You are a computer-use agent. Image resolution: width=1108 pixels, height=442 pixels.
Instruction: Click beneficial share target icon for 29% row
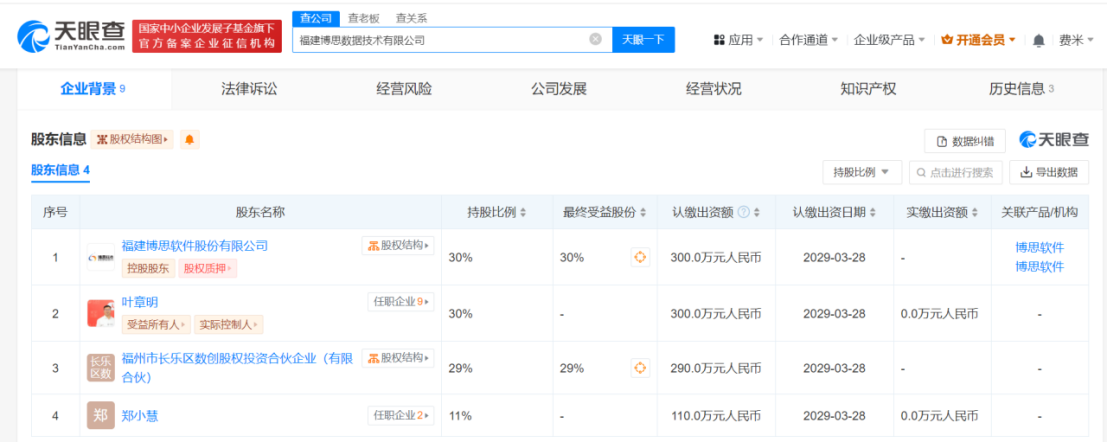pyautogui.click(x=640, y=369)
